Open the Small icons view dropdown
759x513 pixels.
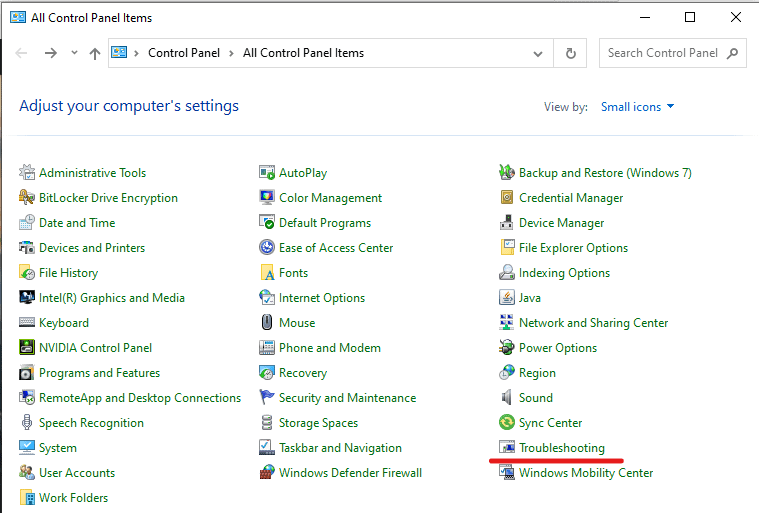(x=637, y=106)
